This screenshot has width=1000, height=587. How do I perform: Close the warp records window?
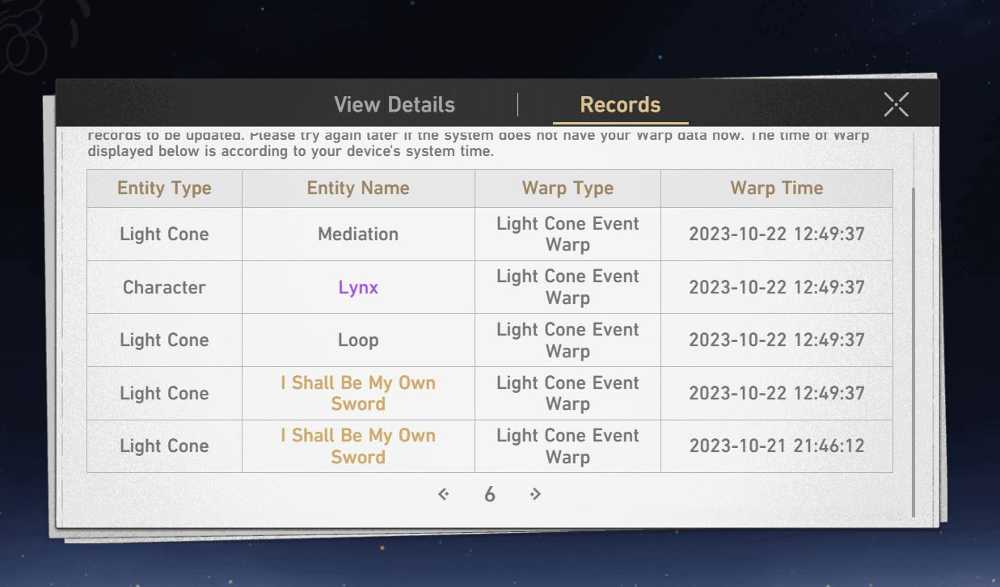[896, 105]
